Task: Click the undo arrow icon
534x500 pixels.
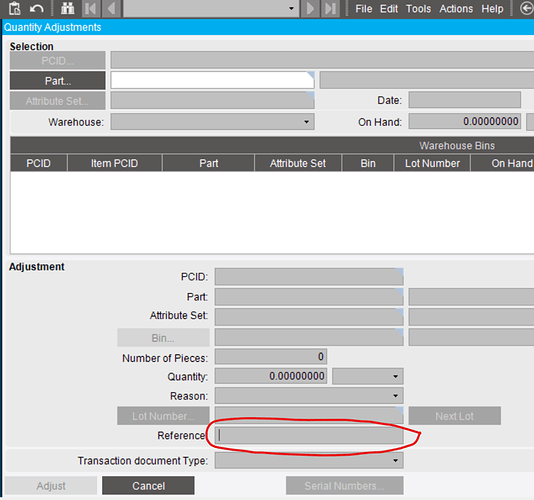Action: [36, 9]
